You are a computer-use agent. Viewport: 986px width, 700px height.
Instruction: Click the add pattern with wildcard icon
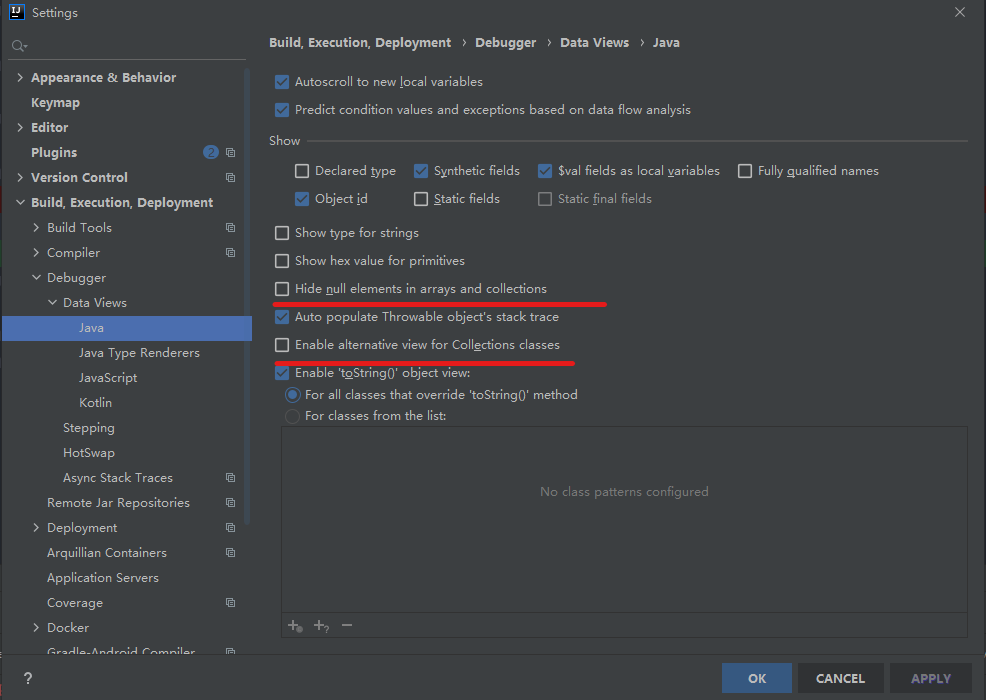click(321, 625)
